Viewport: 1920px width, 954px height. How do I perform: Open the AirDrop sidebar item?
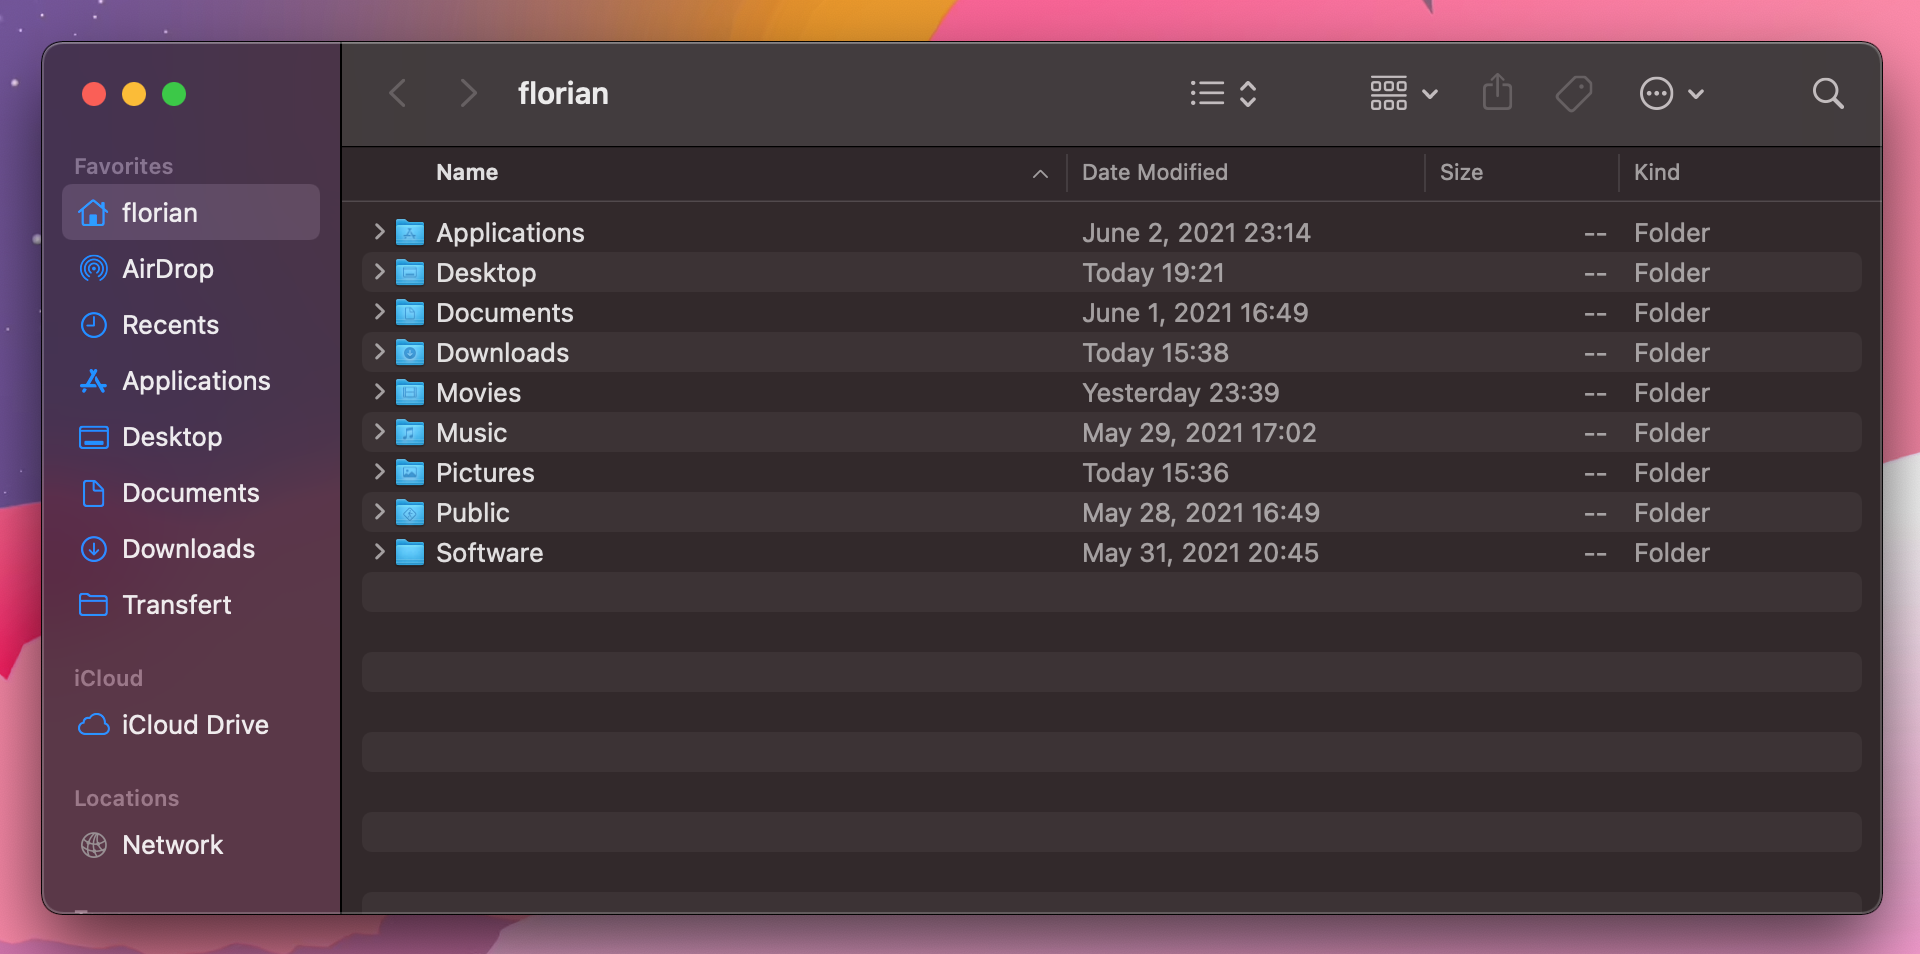[167, 269]
